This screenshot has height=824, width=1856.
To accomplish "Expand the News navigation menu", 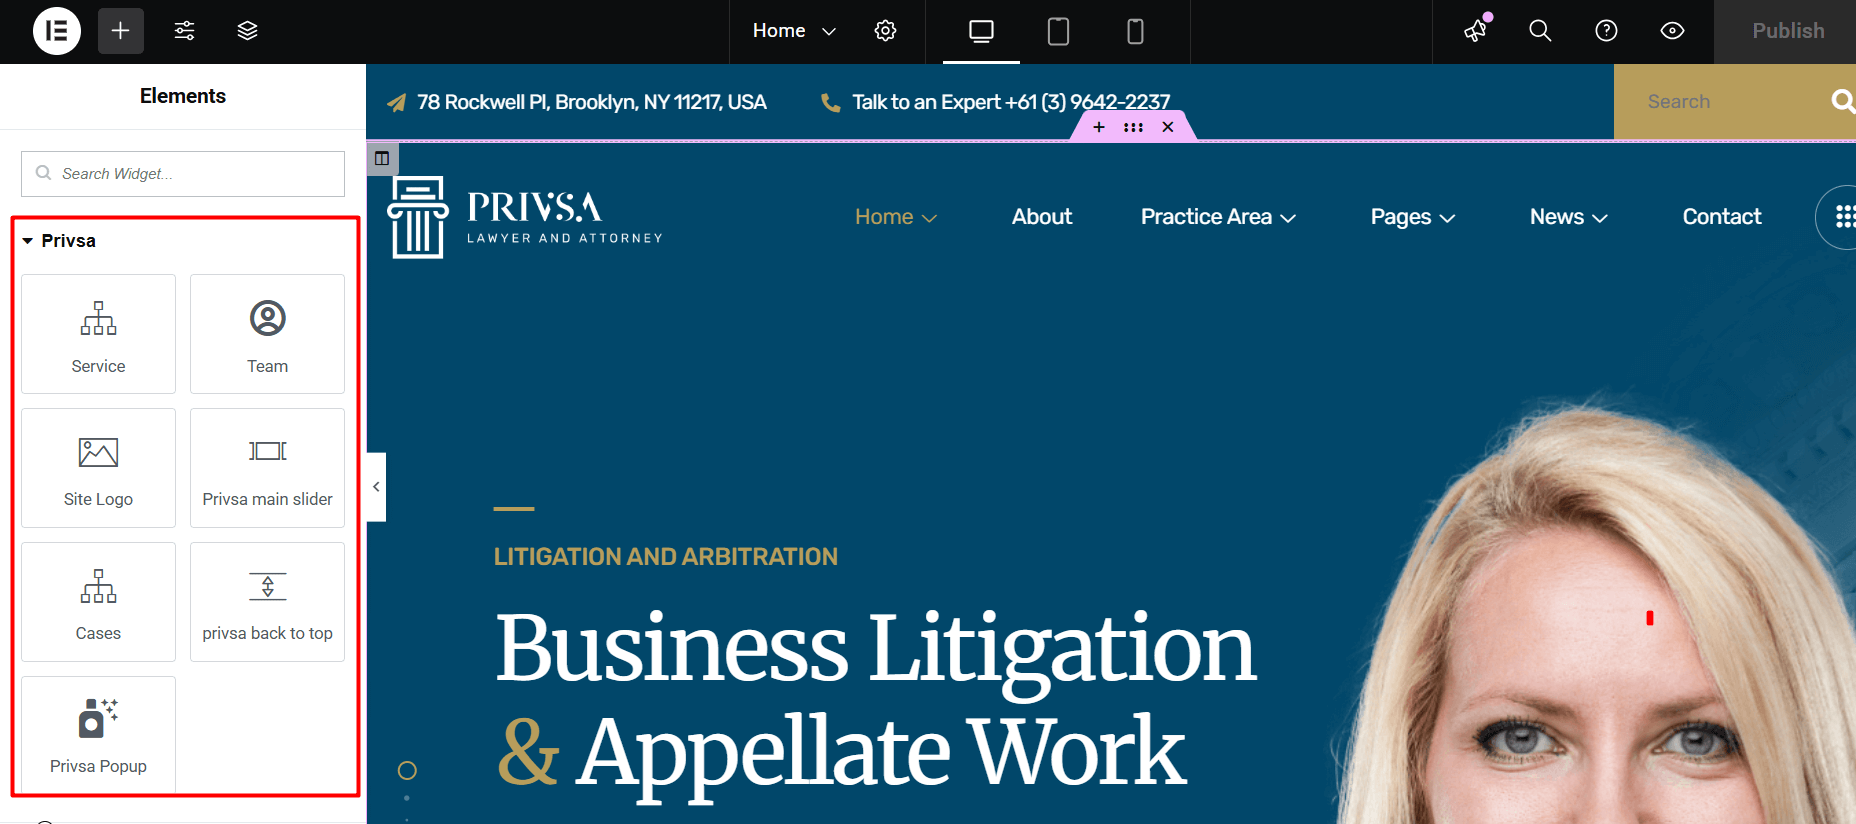I will [x=1568, y=217].
